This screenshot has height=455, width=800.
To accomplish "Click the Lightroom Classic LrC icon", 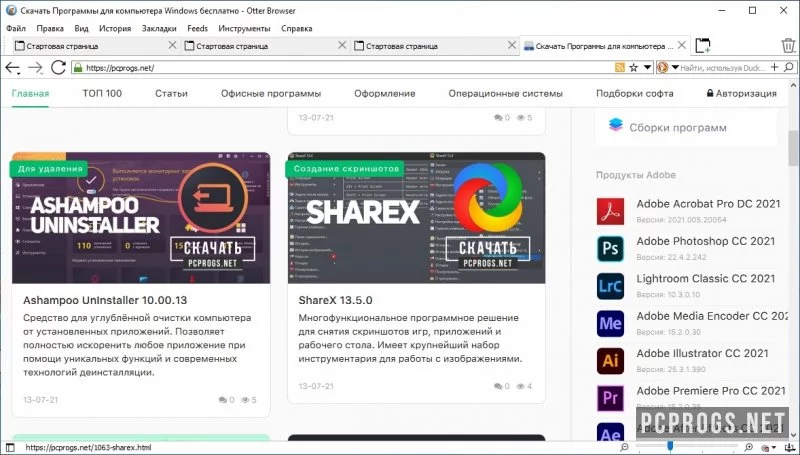I will 610,286.
